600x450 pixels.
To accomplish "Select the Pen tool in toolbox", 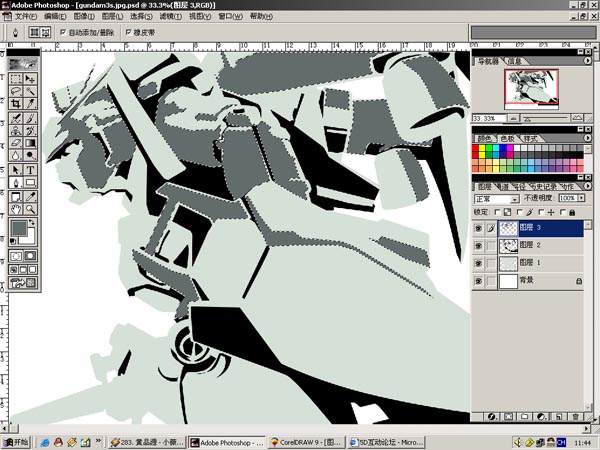I will tap(16, 182).
